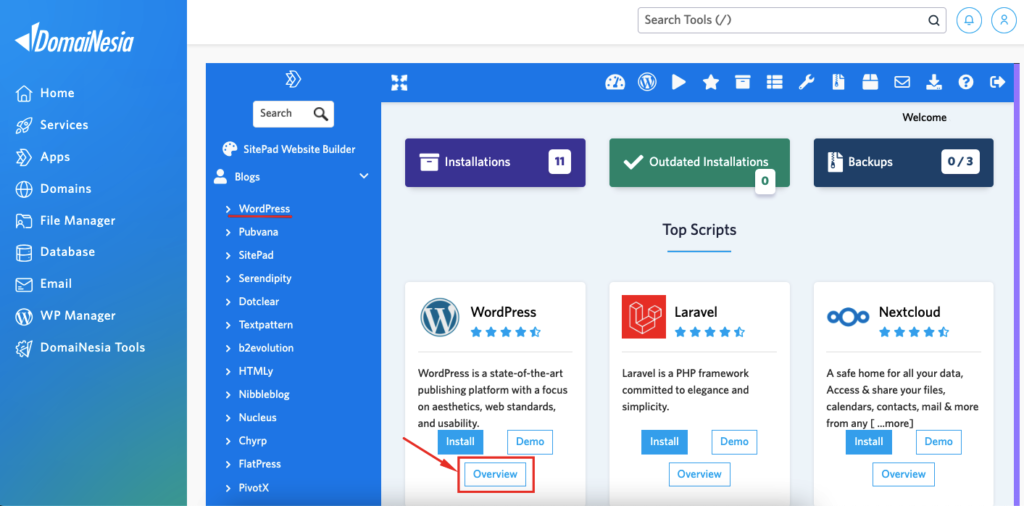This screenshot has height=506, width=1024.
Task: Click the DomaiNesia logo
Action: tap(74, 39)
